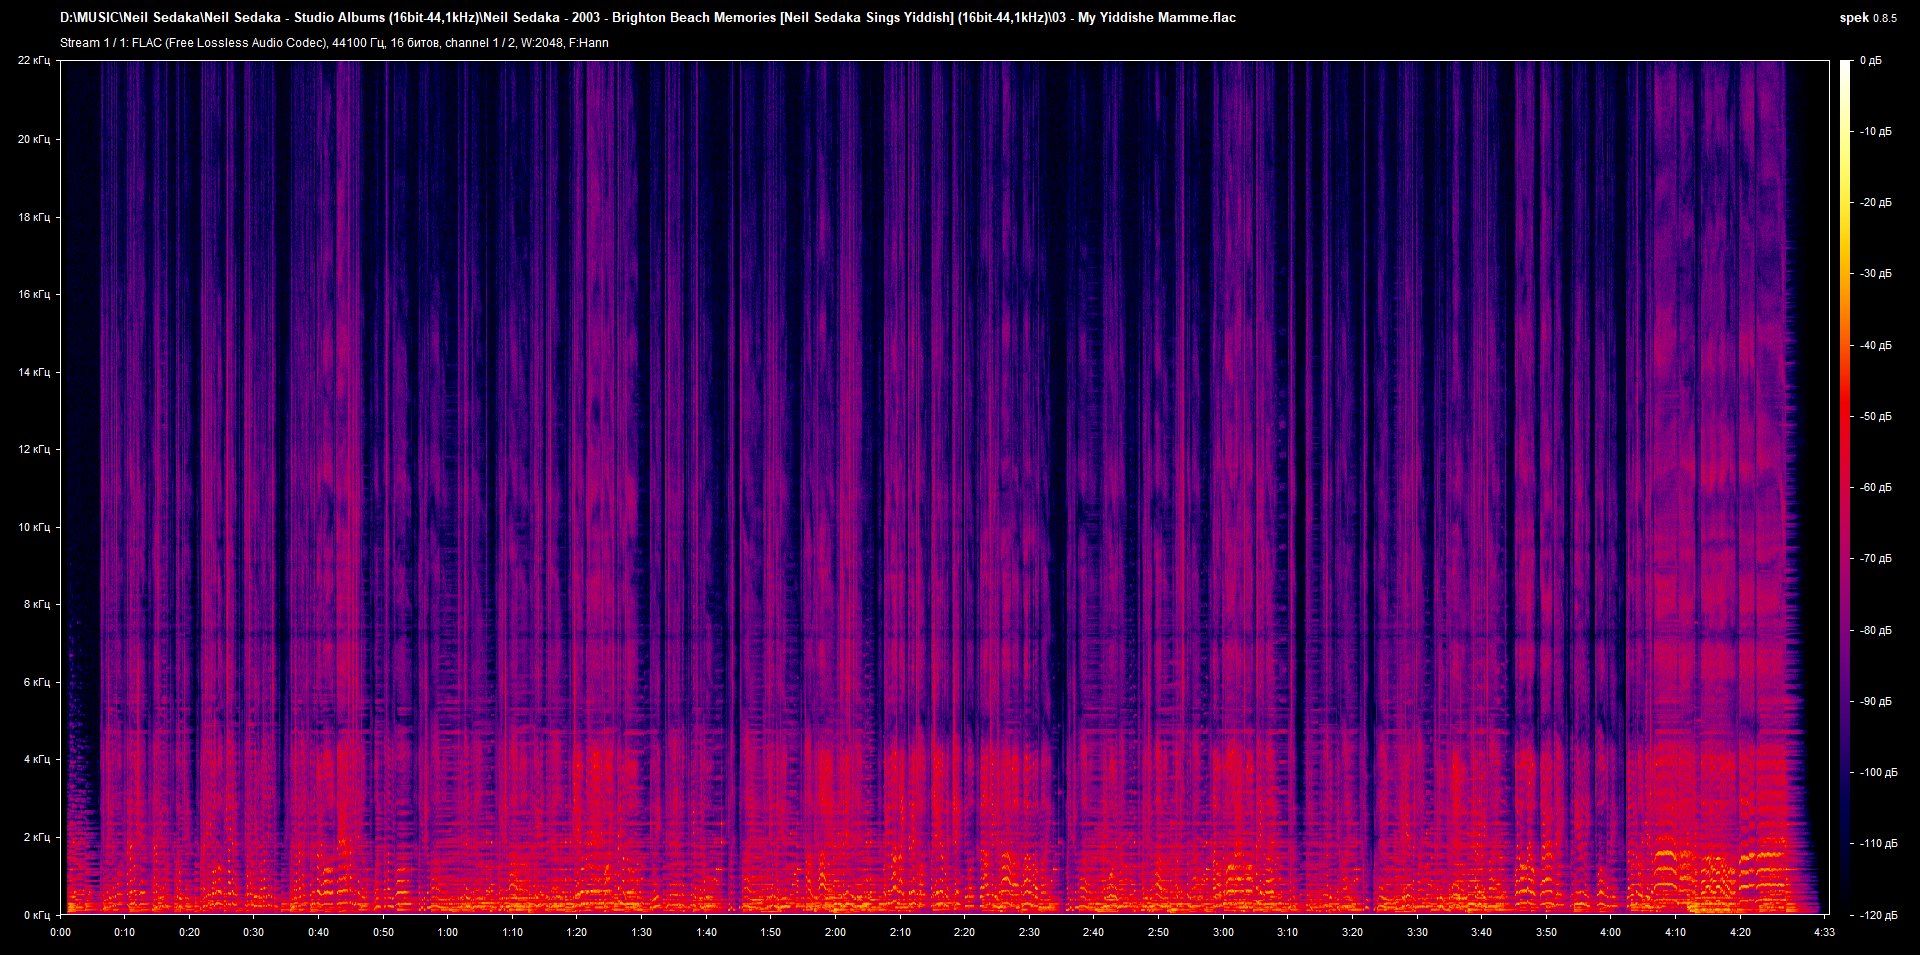
Task: Click the '16 кГц' frequency axis label
Action: point(34,294)
